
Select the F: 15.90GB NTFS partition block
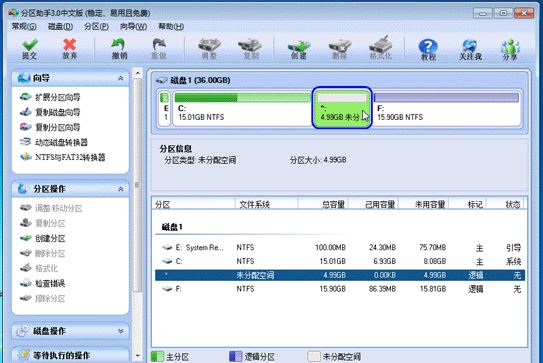click(x=447, y=108)
